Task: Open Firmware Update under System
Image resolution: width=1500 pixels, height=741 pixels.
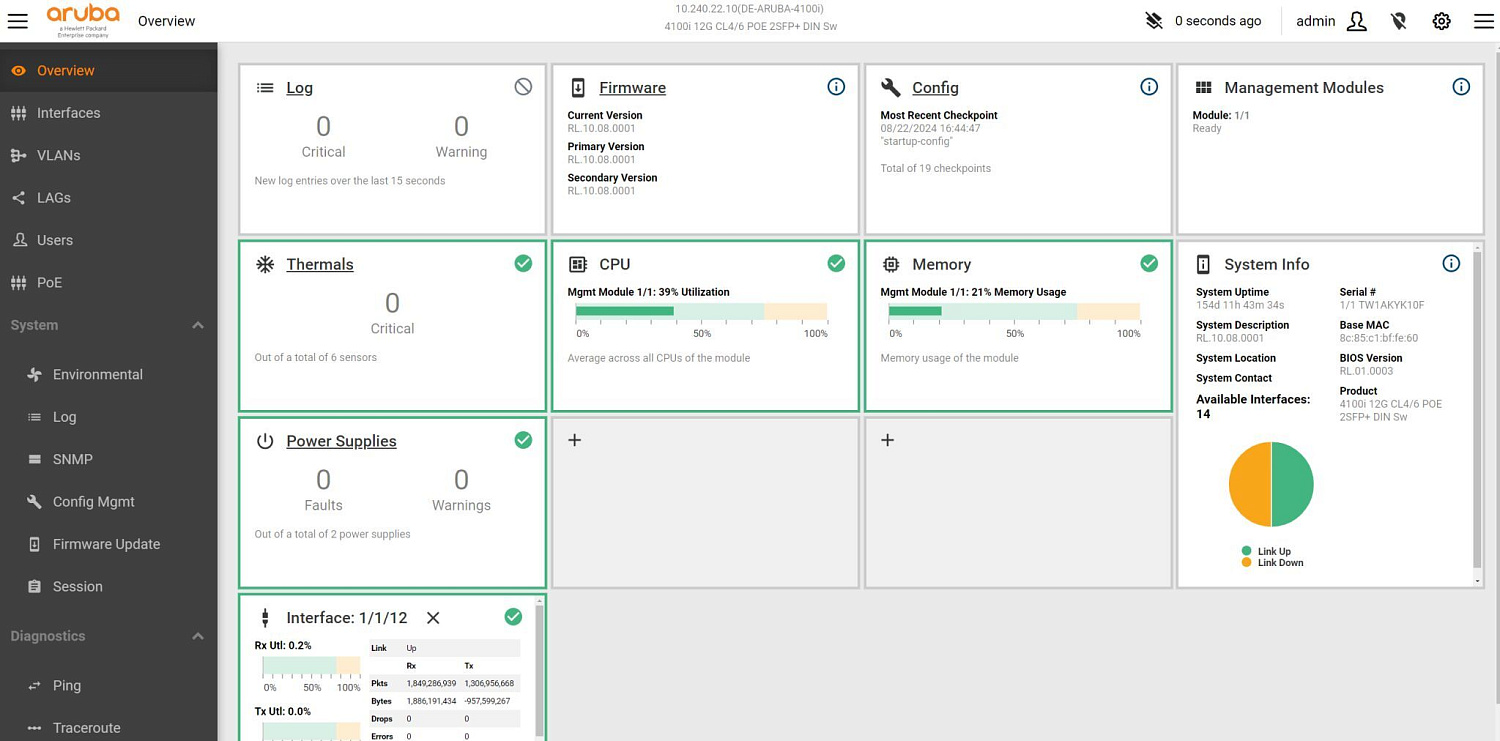Action: coord(108,544)
